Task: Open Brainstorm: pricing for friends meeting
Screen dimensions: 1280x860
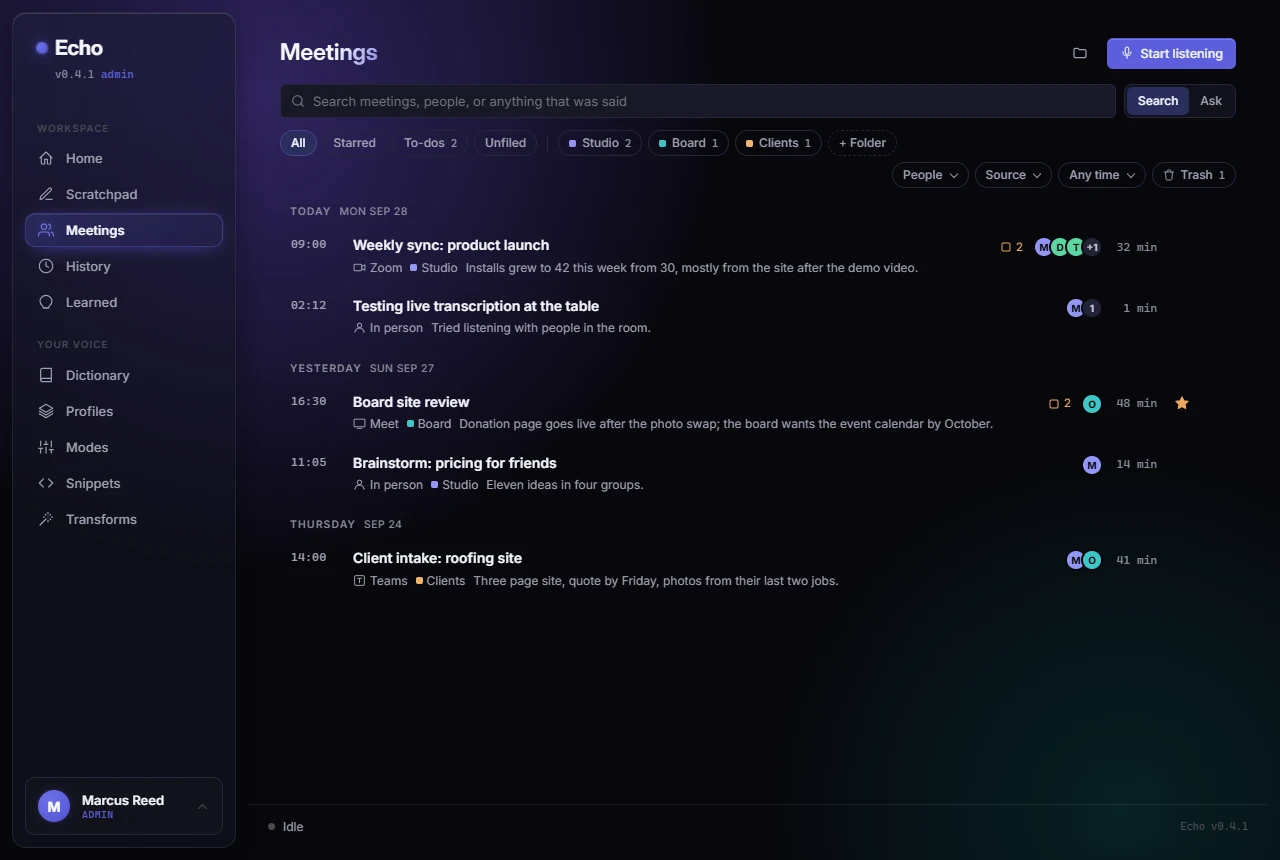Action: point(455,463)
